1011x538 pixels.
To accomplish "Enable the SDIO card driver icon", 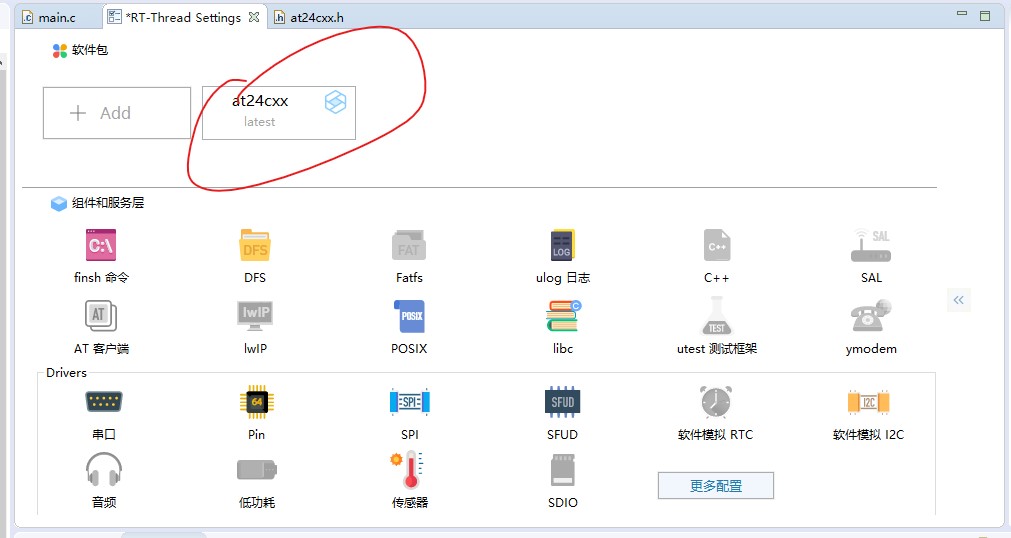I will pyautogui.click(x=563, y=470).
